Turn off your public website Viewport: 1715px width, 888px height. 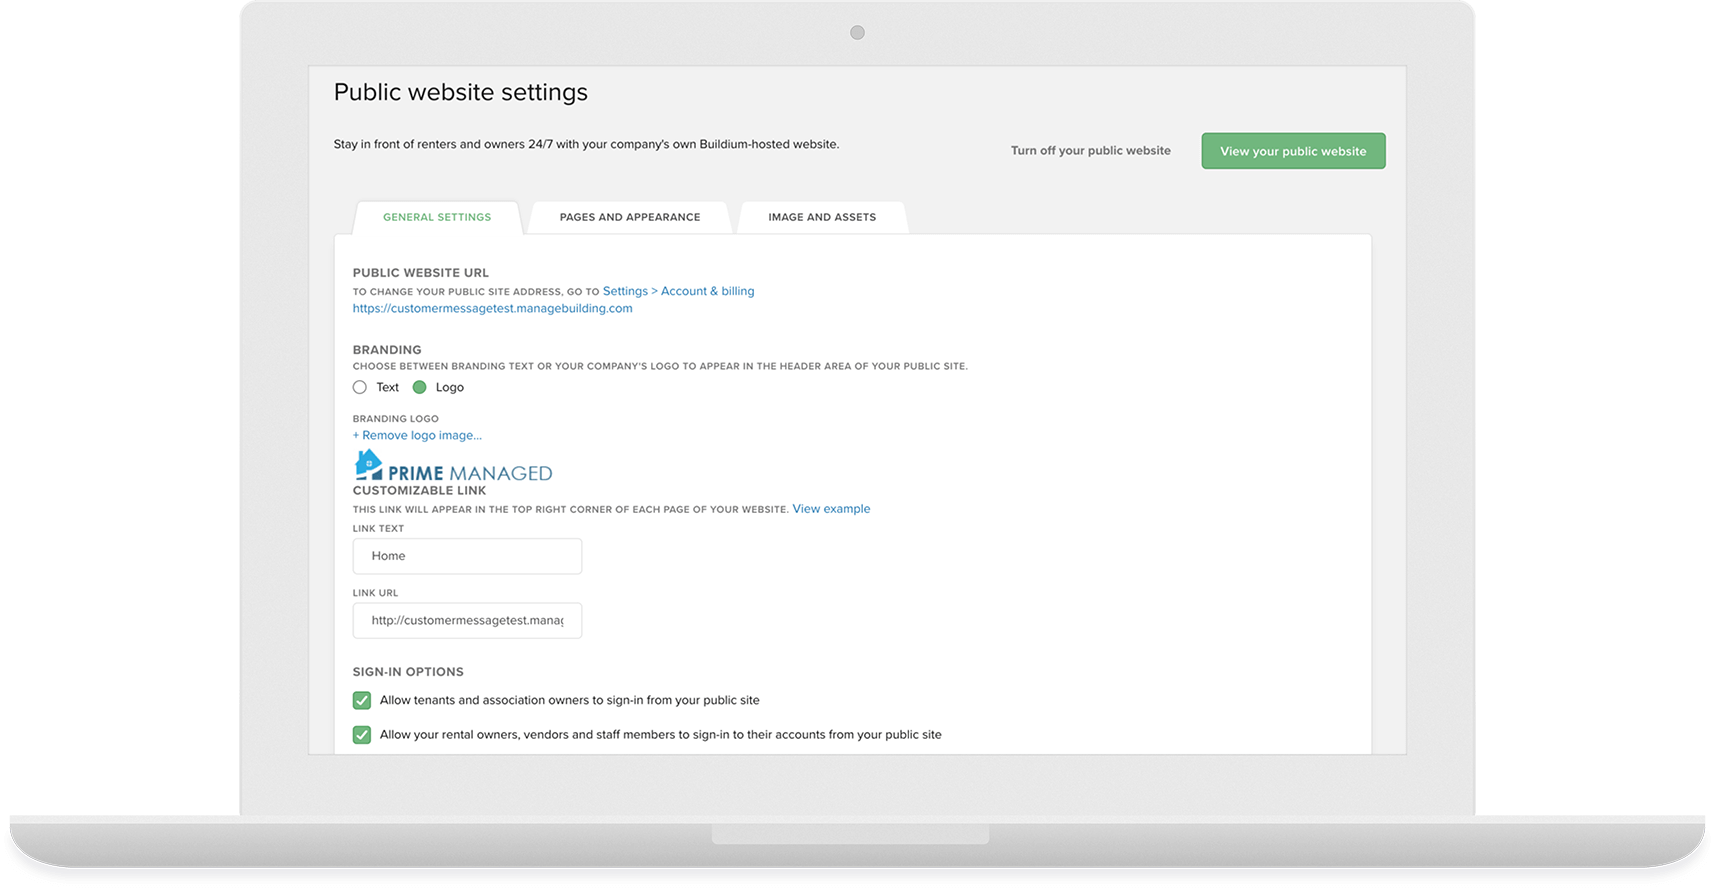(1090, 151)
